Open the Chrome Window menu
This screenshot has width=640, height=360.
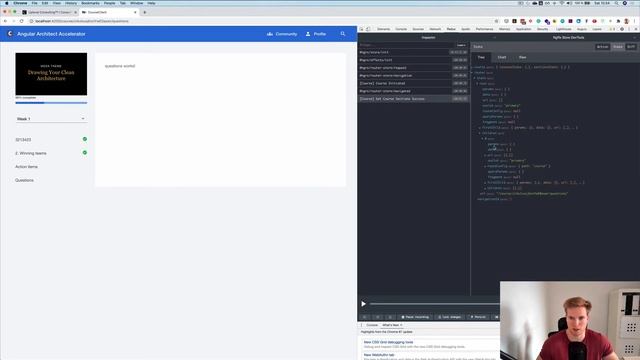[x=136, y=3]
